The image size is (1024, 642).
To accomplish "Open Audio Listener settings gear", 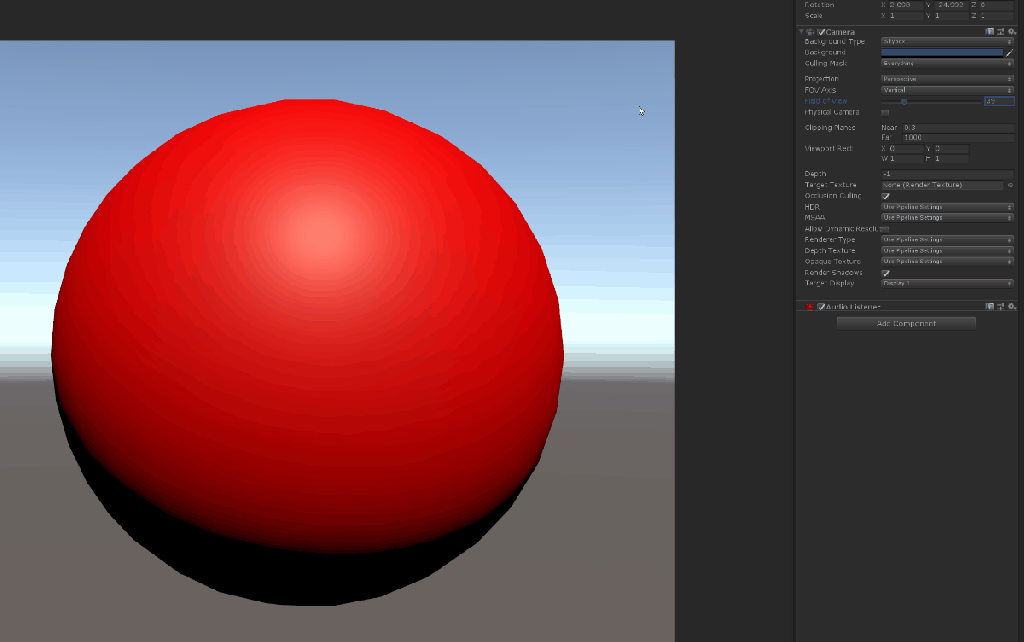I will coord(1012,306).
